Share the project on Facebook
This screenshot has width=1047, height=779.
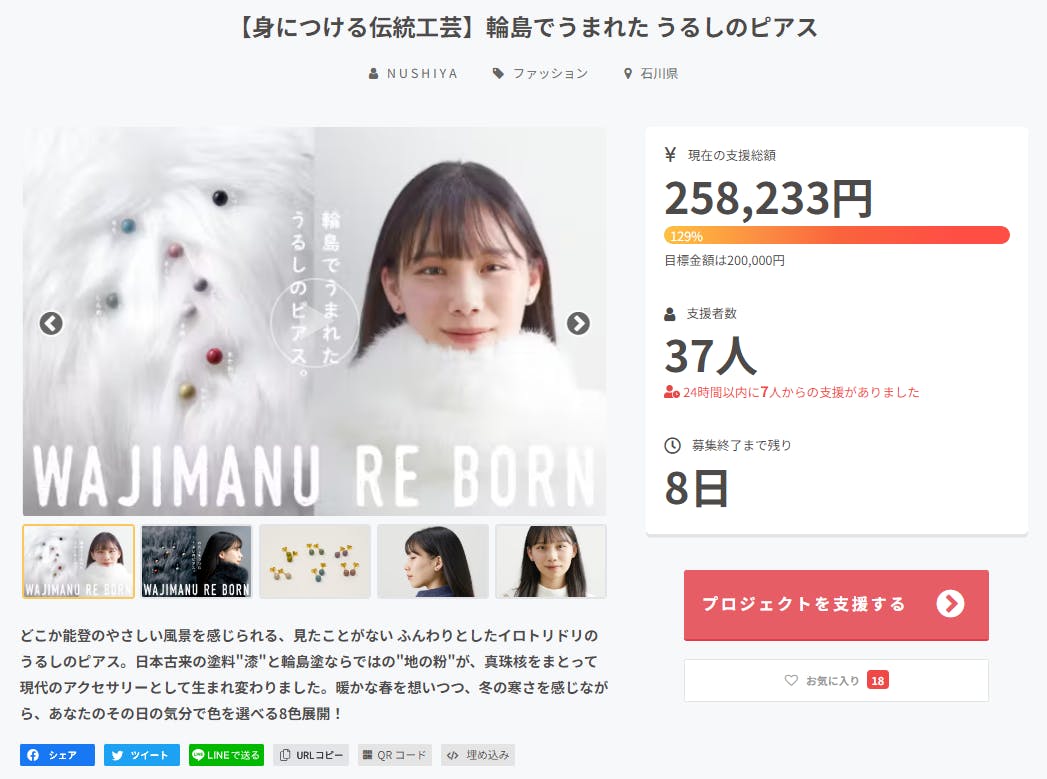coord(57,755)
